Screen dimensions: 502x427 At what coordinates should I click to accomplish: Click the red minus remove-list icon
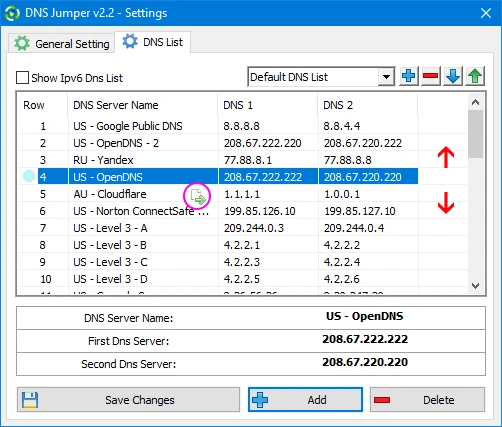[431, 77]
